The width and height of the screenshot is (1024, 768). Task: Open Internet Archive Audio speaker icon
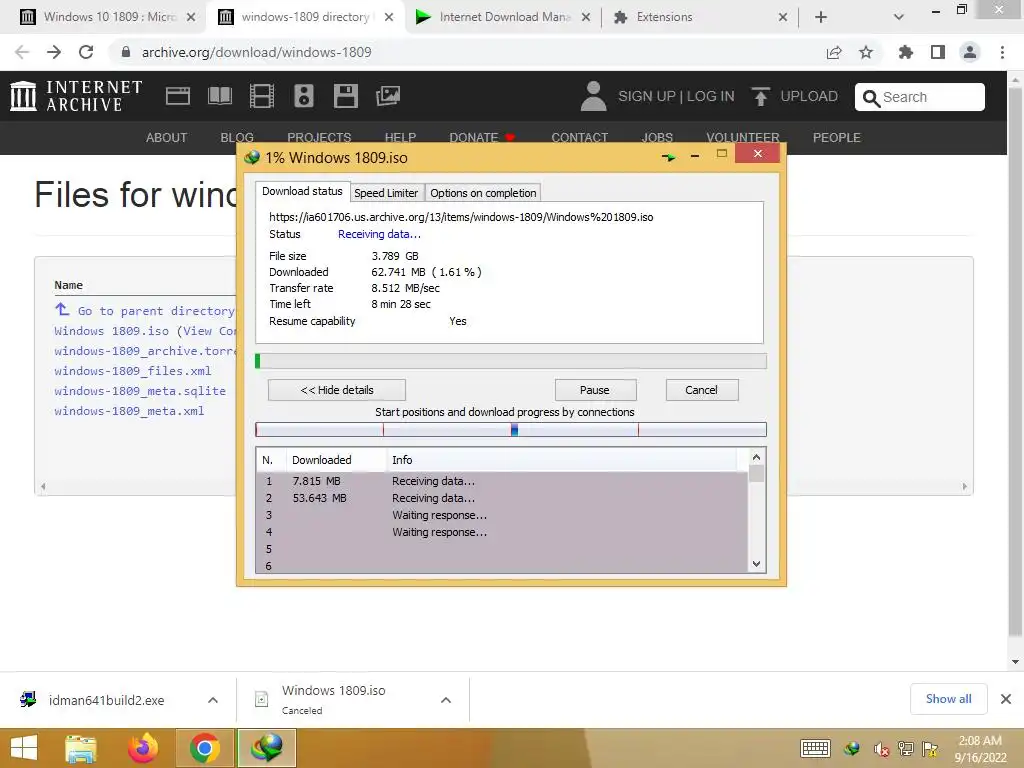click(x=304, y=96)
